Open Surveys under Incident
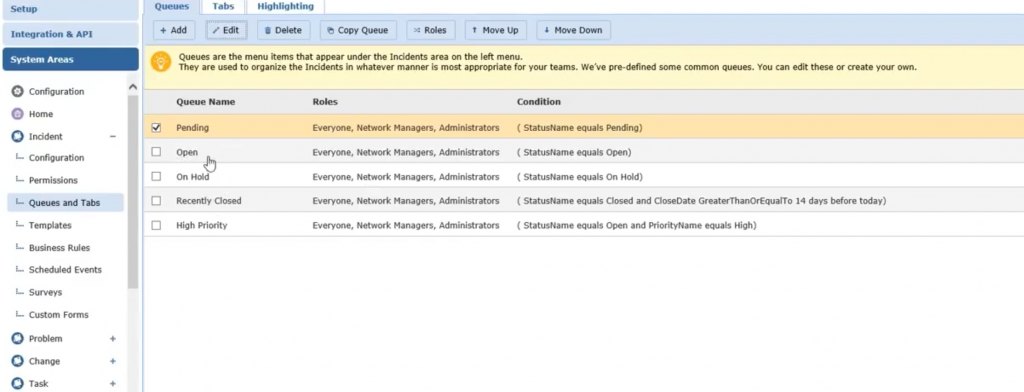Viewport: 1024px width, 392px height. (46, 292)
